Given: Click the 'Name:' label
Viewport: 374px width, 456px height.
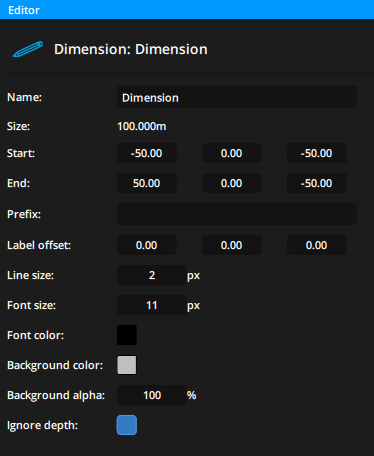Looking at the screenshot, I should [24, 97].
